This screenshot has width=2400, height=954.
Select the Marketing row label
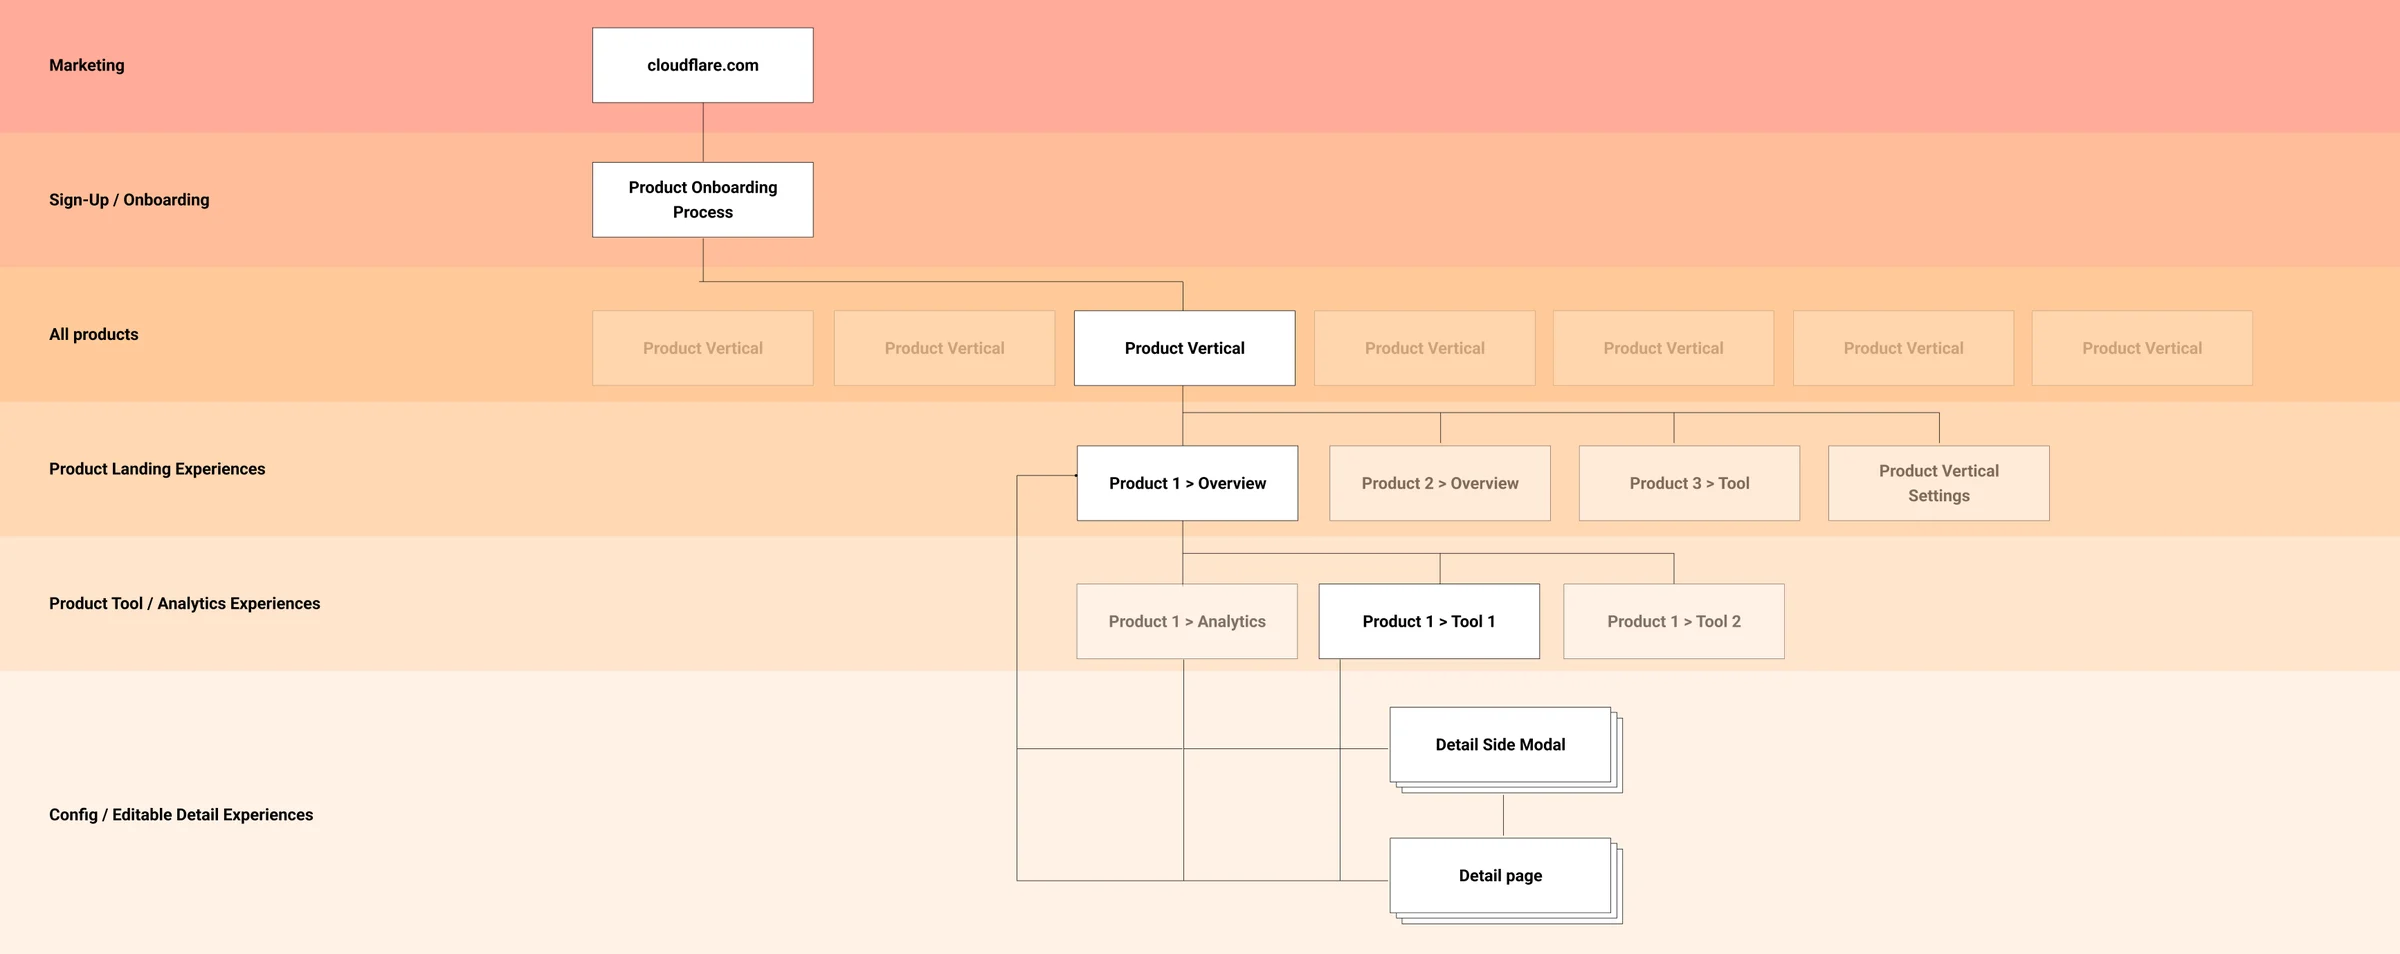pos(87,65)
